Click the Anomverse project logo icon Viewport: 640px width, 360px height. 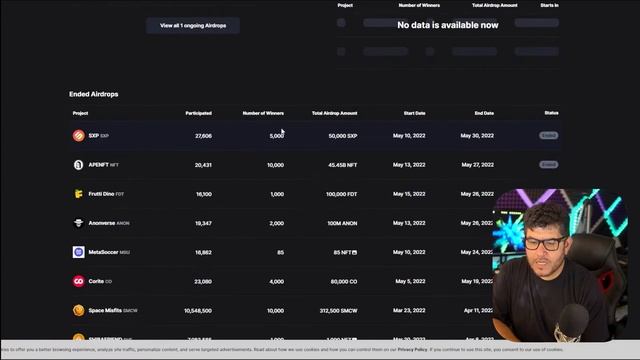coord(78,223)
